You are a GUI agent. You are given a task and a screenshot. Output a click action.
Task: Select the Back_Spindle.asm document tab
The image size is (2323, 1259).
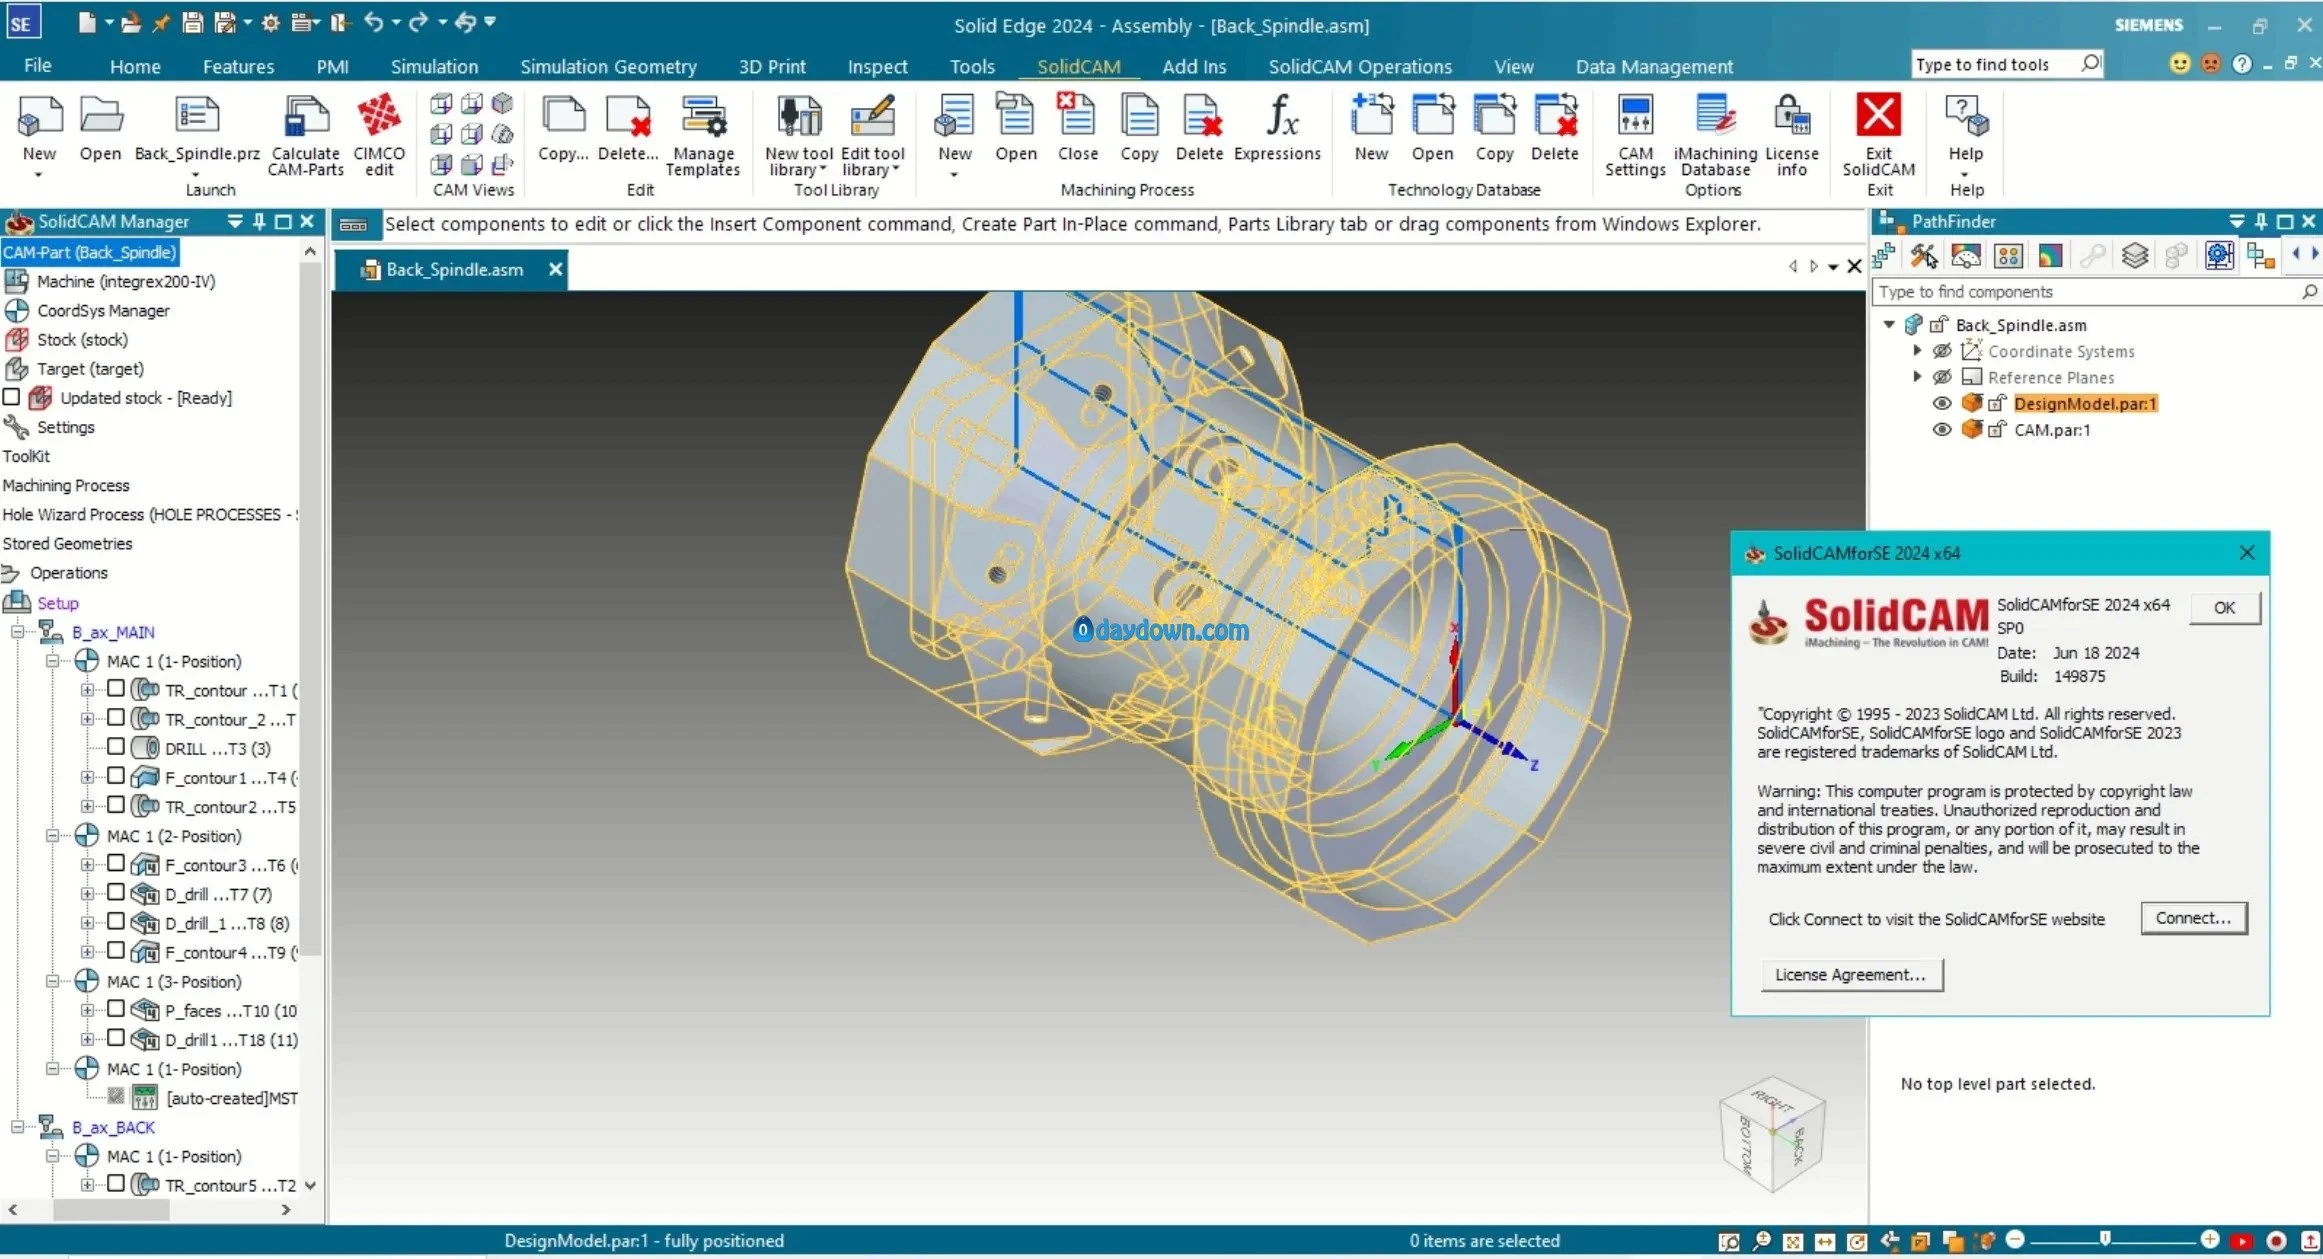tap(452, 269)
